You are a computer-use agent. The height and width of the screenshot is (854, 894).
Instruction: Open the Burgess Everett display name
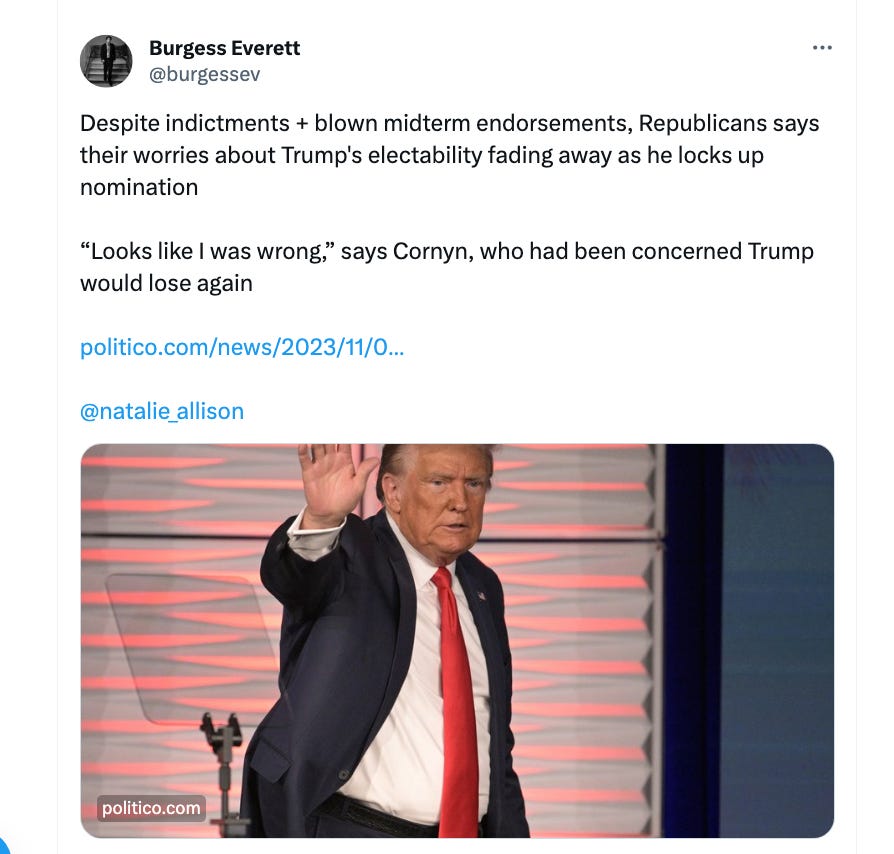[x=224, y=48]
